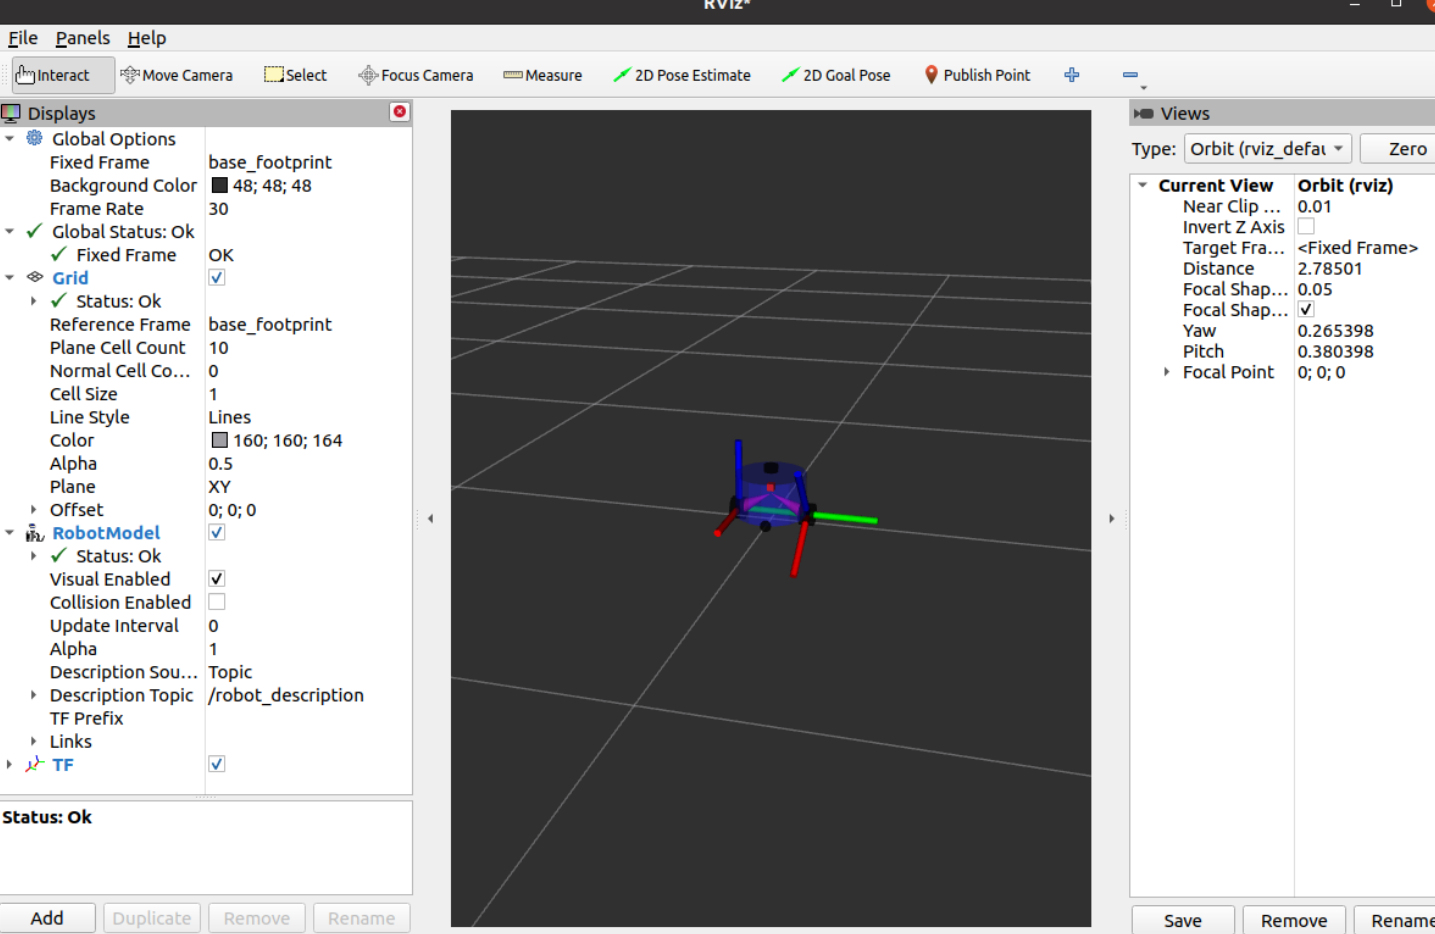Click the Remove view button
Viewport: 1435px width, 934px height.
(x=1294, y=920)
